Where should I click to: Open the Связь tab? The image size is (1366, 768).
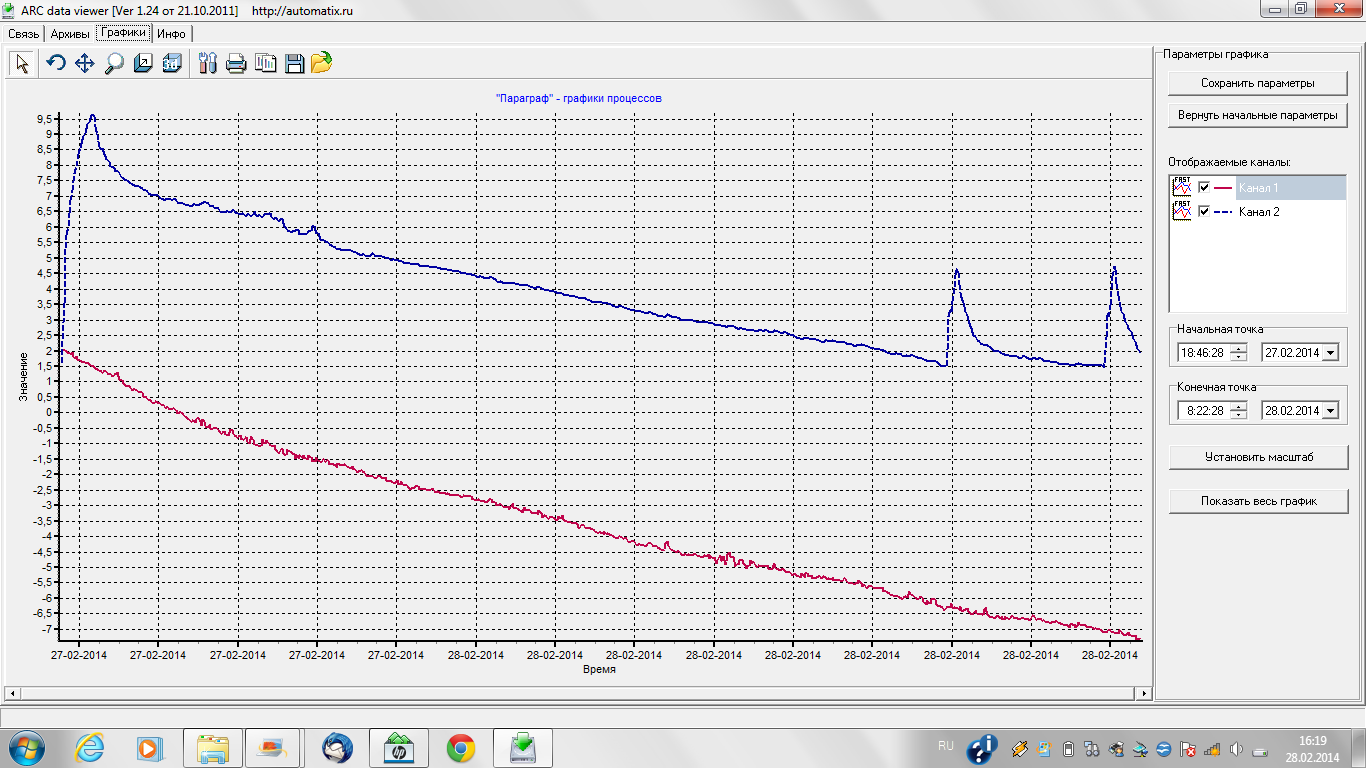coord(24,34)
